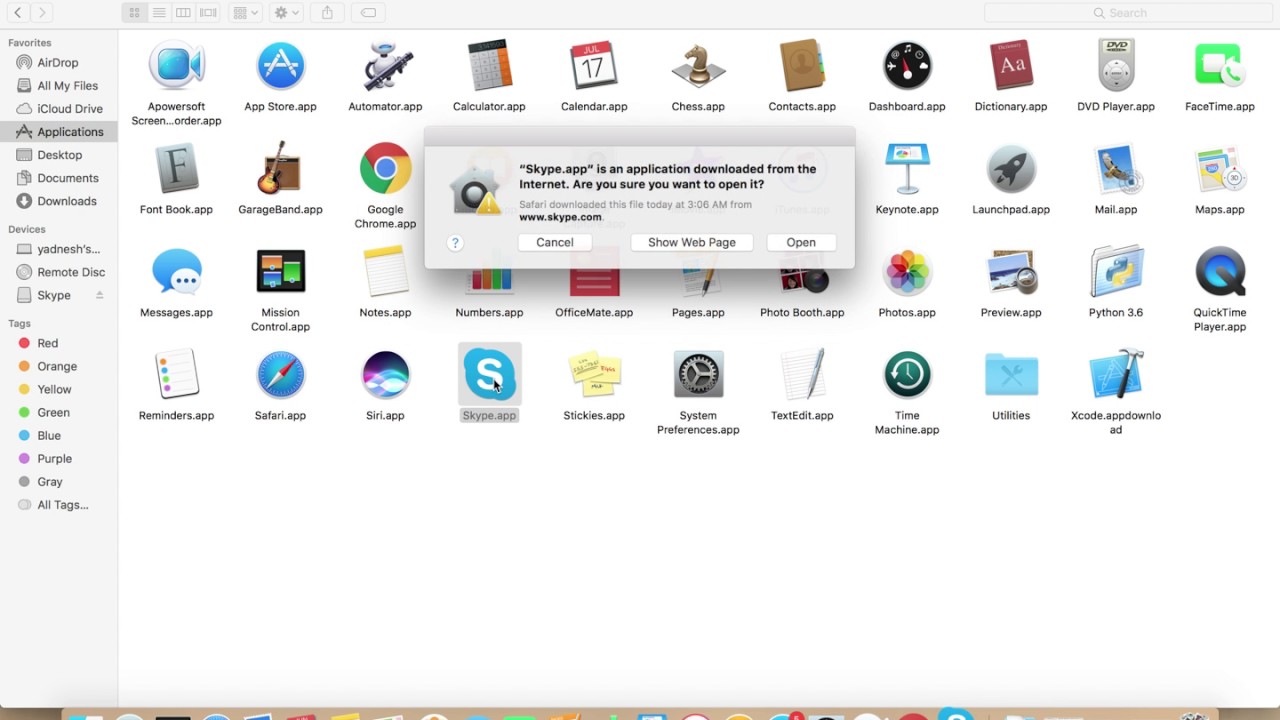The image size is (1280, 720).
Task: Select Keynote.app icon
Action: tap(907, 170)
